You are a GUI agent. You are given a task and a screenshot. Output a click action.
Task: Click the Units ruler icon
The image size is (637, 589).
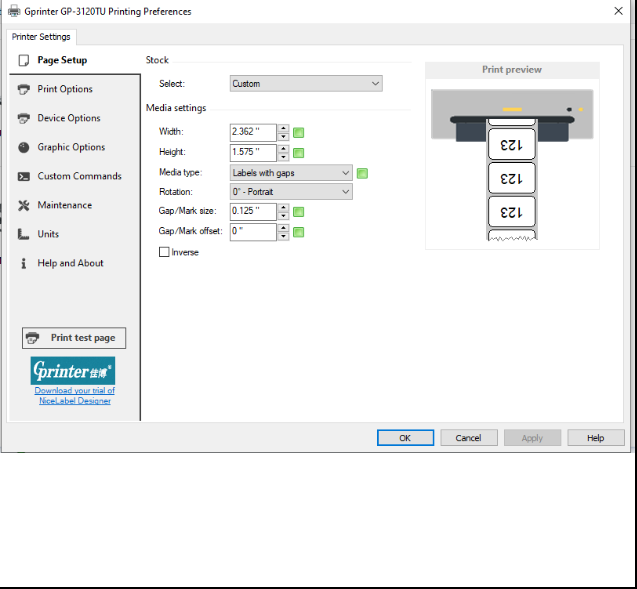coord(24,234)
